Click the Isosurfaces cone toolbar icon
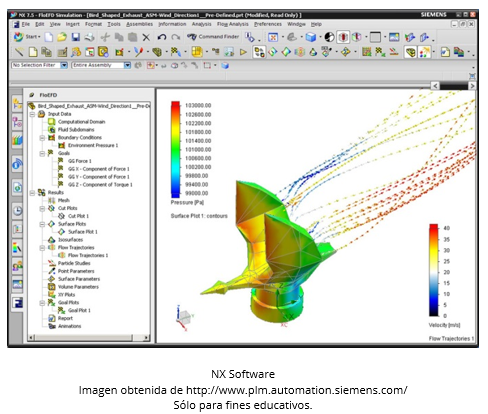Image resolution: width=488 pixels, height=414 pixels. (313, 52)
